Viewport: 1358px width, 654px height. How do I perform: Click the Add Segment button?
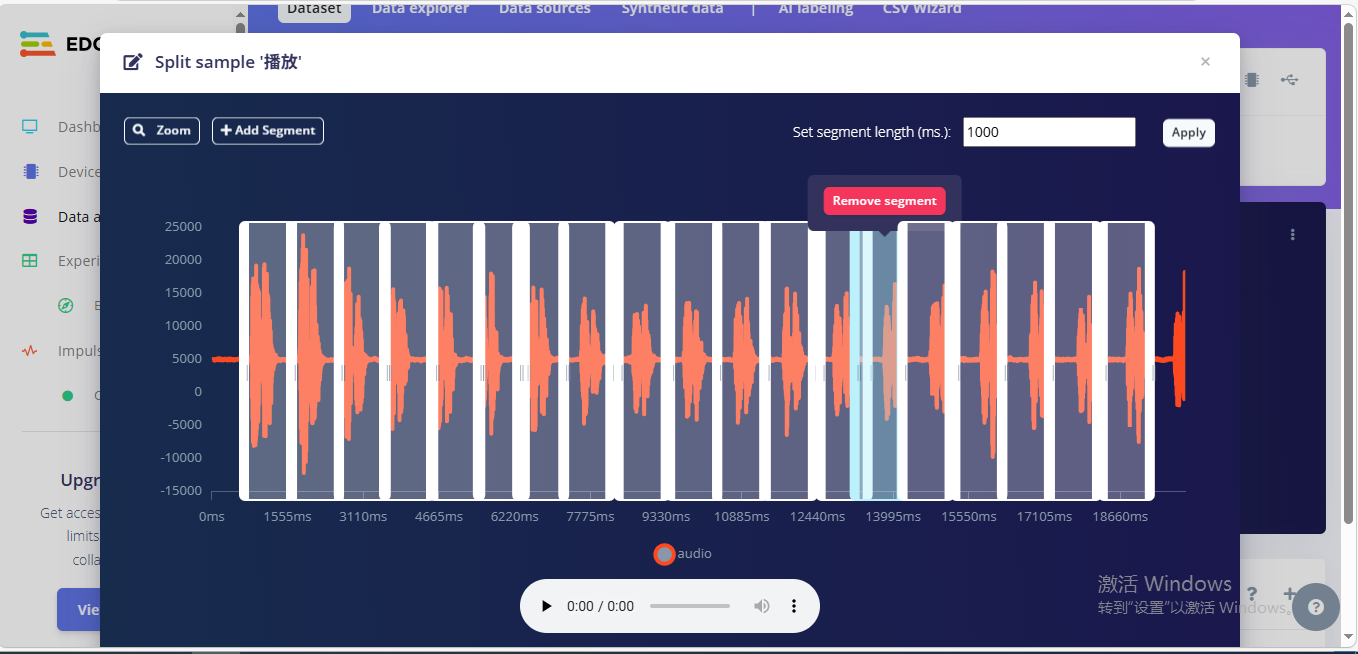point(268,131)
